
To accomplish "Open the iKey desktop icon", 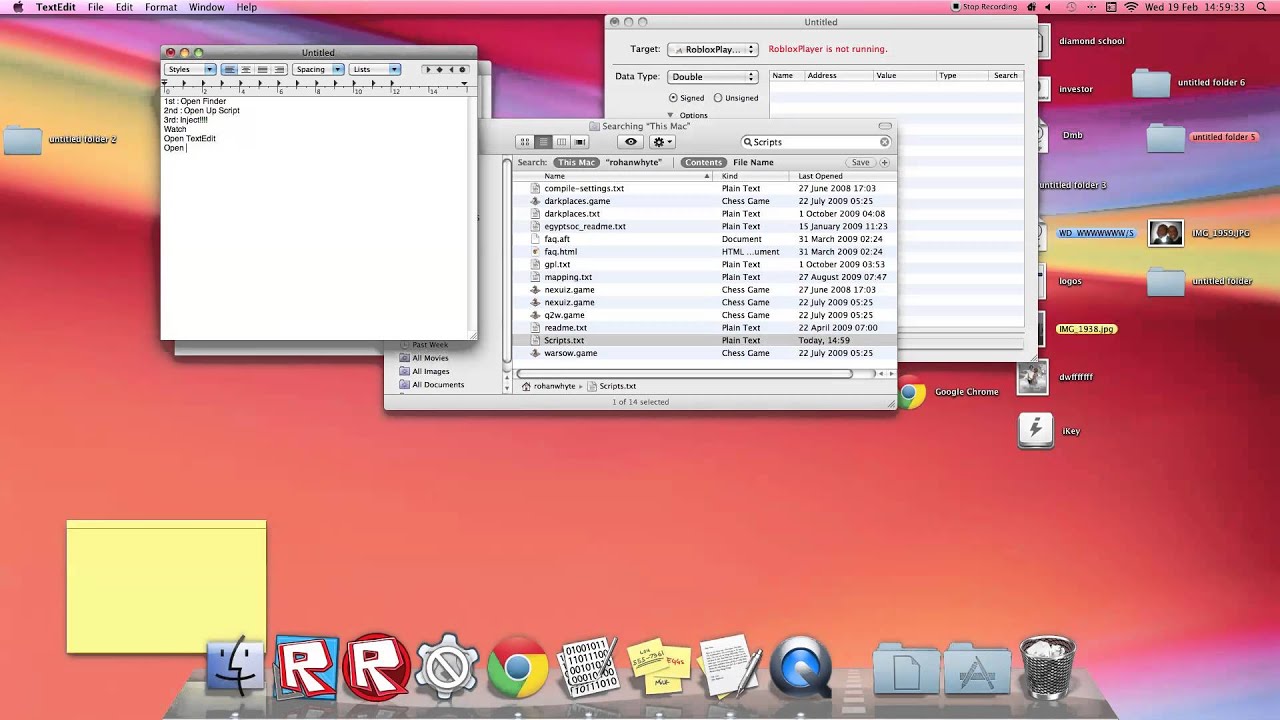I will (1036, 431).
